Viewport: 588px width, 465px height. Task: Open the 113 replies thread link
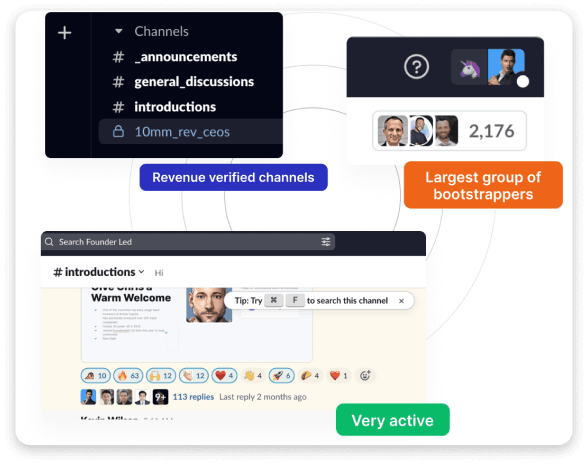[x=193, y=397]
